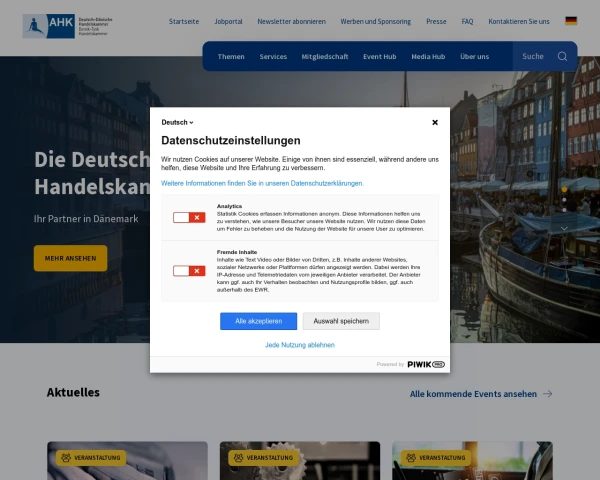Toggle the Fremde Inhalte cookie switch
Viewport: 600px width, 480px height.
pyautogui.click(x=188, y=270)
